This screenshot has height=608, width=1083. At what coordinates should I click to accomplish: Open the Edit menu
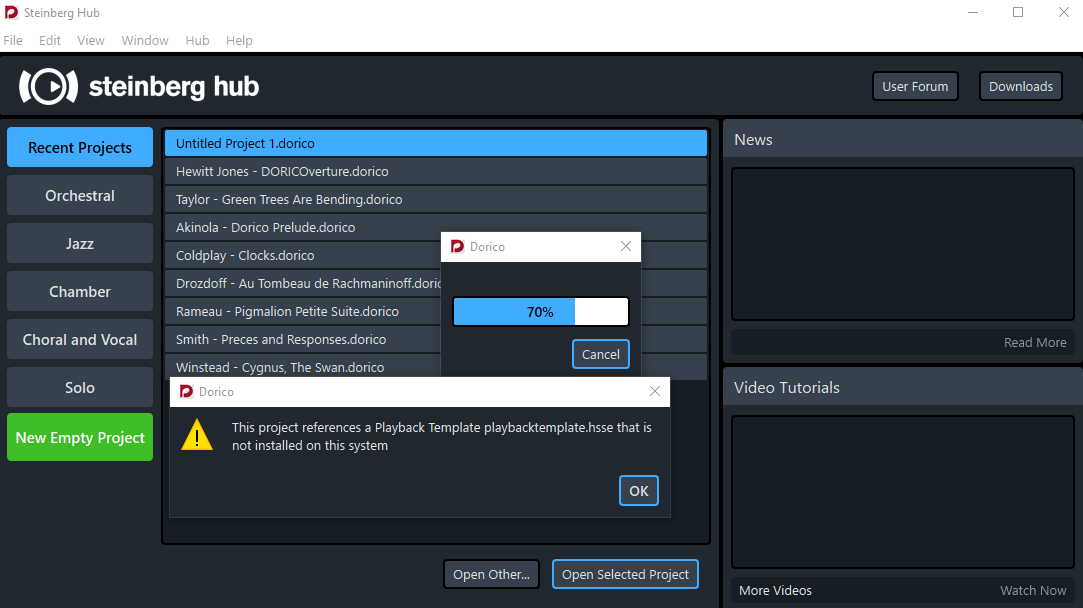point(50,41)
